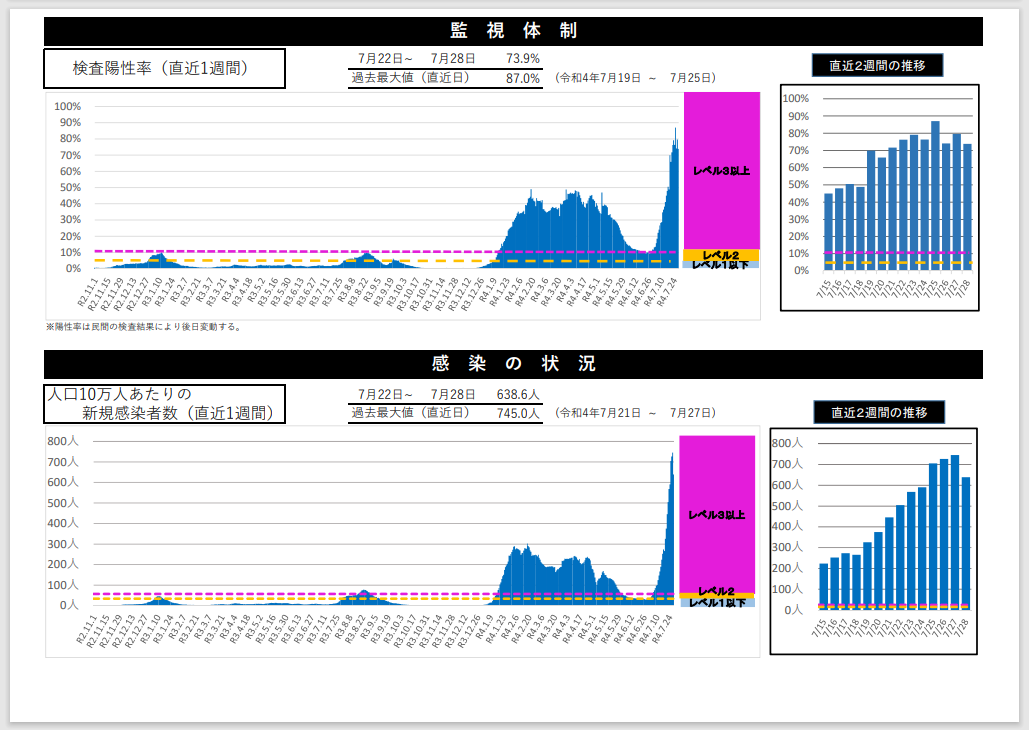
Task: Click the upper 直近2週間の推移 label
Action: [878, 67]
